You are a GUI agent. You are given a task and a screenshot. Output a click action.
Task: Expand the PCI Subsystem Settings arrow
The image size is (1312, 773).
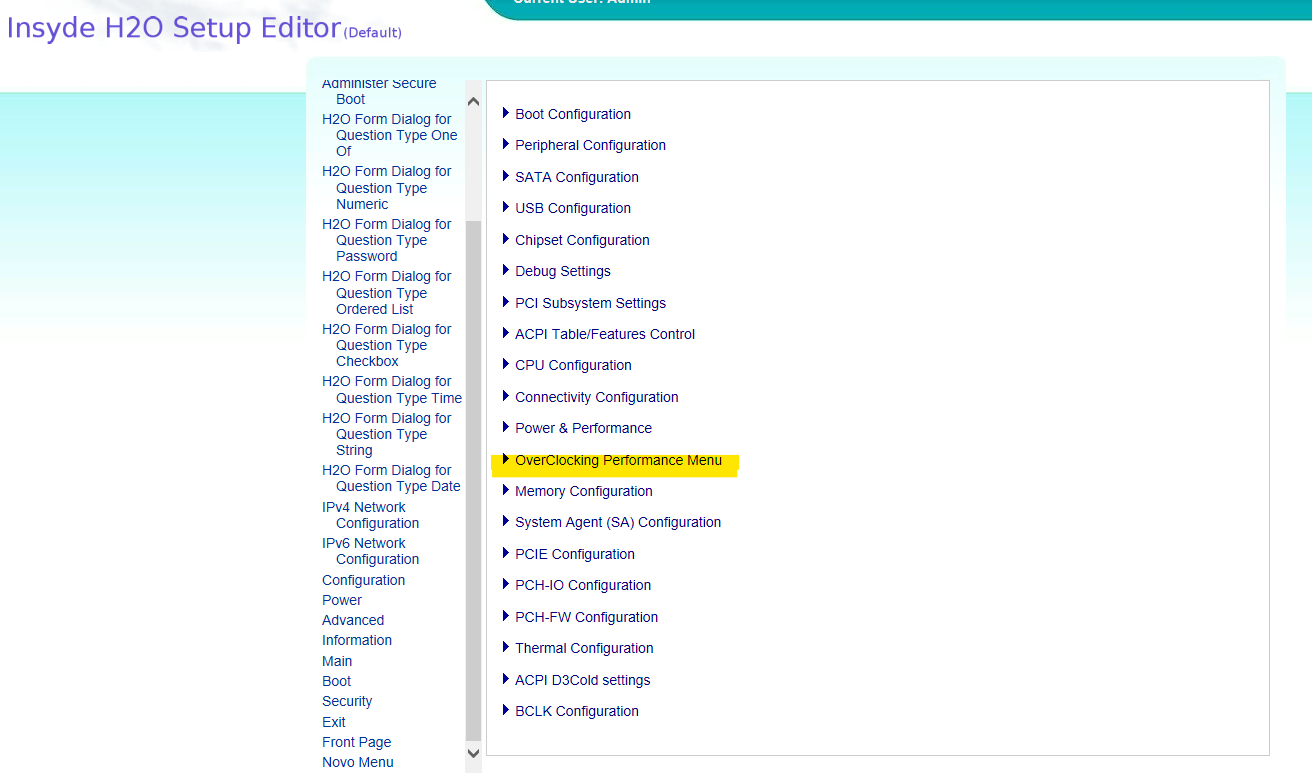(506, 302)
